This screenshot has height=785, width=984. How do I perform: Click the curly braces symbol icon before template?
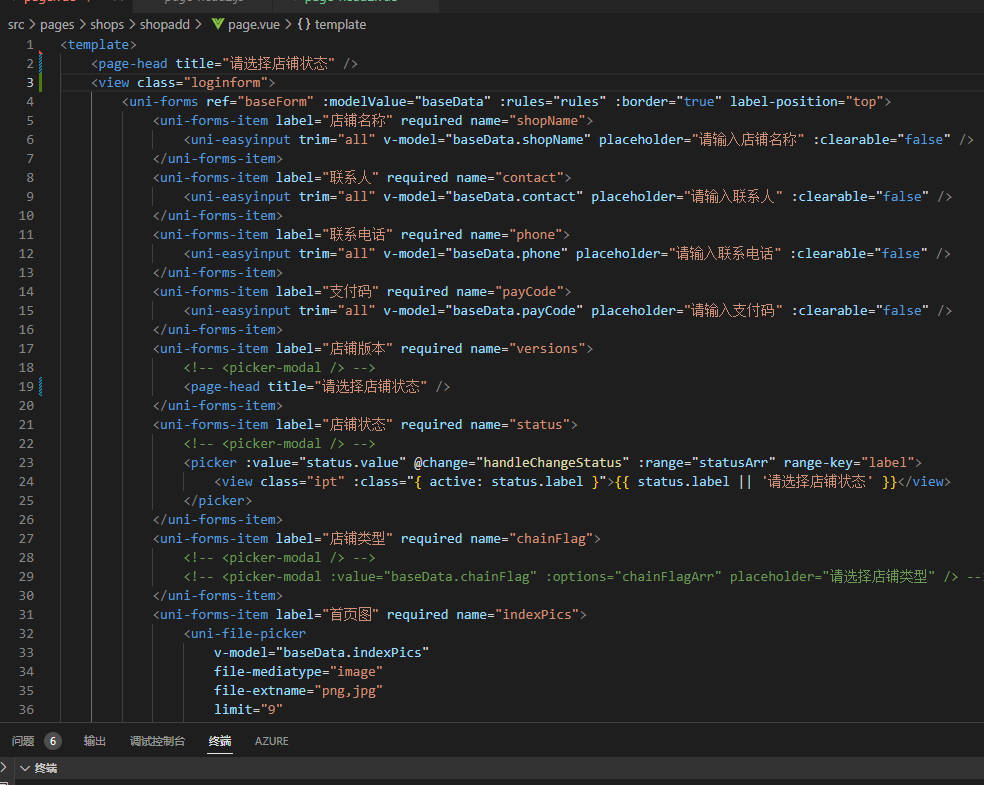click(x=303, y=24)
